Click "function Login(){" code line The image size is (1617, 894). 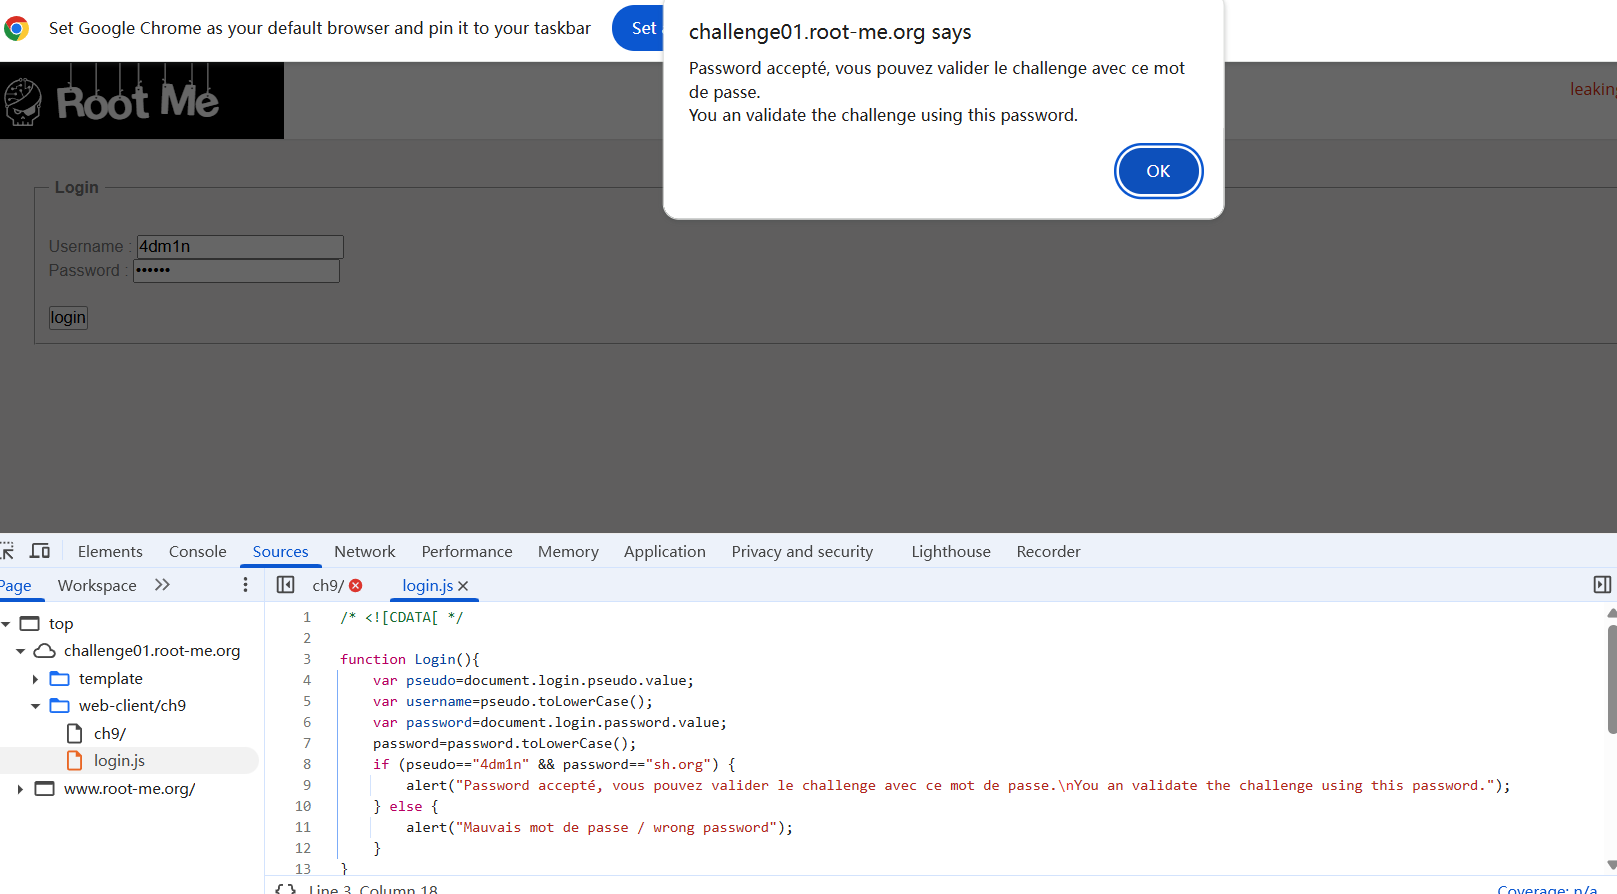click(410, 659)
